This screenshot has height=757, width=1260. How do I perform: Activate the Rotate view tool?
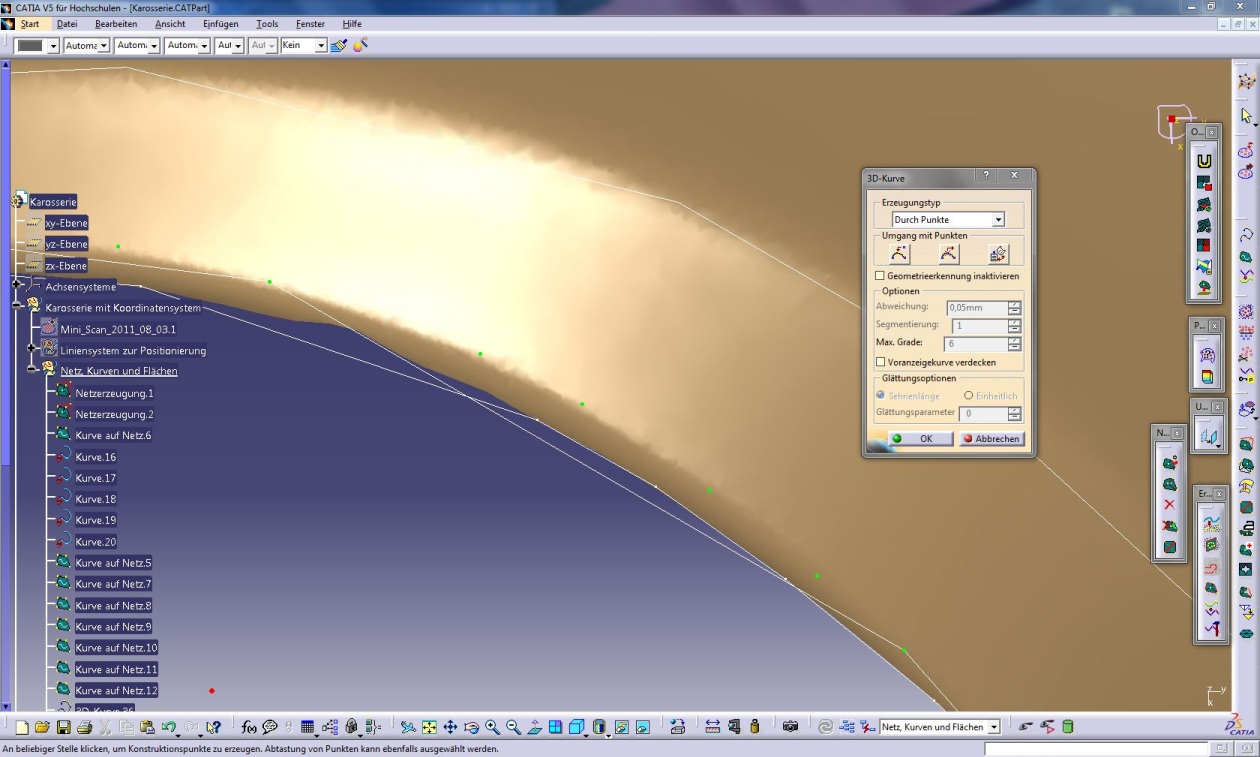coord(471,727)
